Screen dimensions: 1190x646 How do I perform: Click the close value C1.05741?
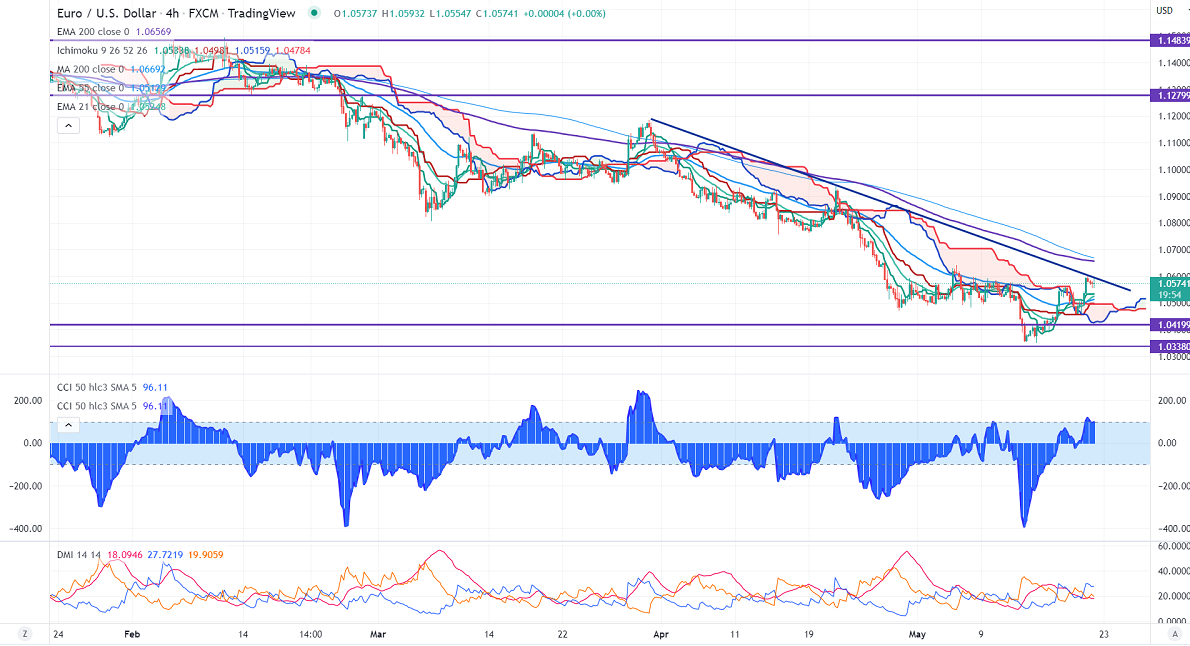(x=497, y=14)
